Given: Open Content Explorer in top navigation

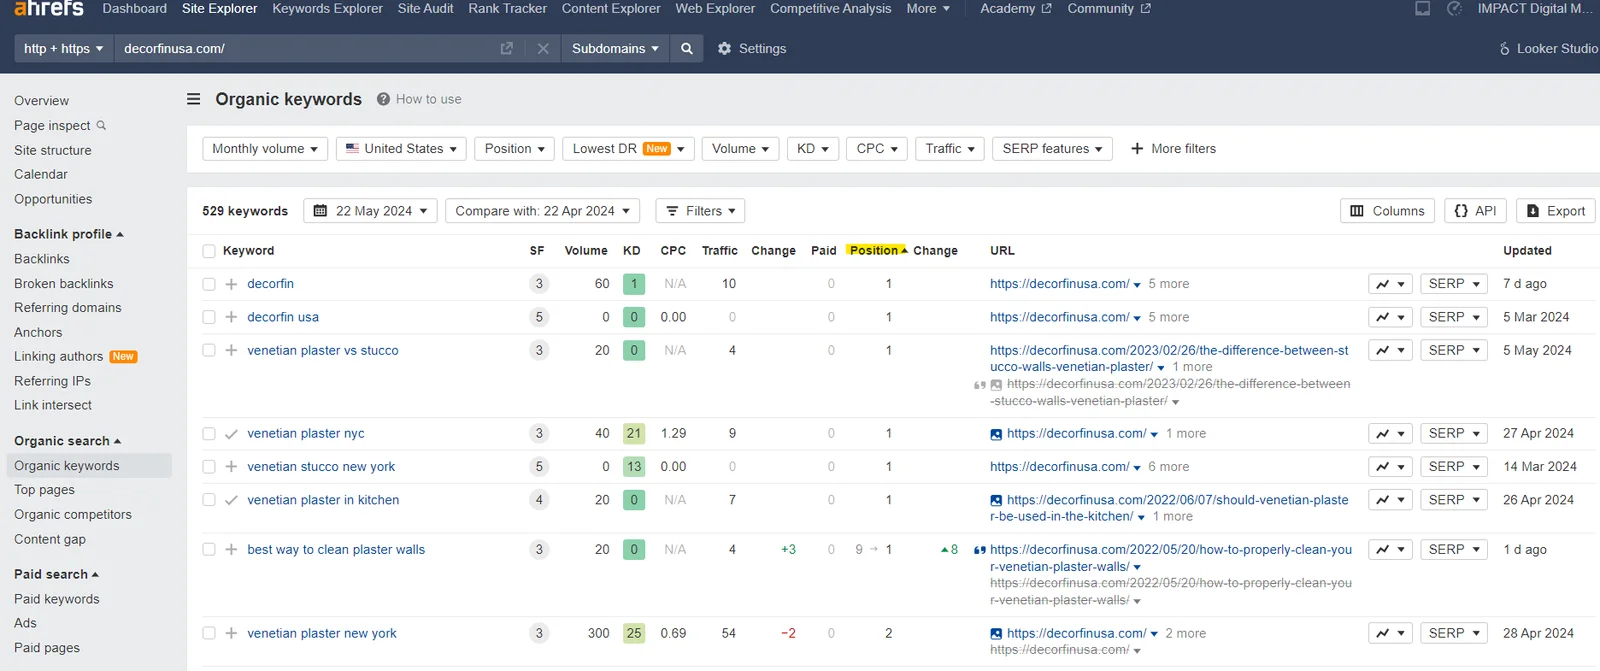Looking at the screenshot, I should (611, 8).
